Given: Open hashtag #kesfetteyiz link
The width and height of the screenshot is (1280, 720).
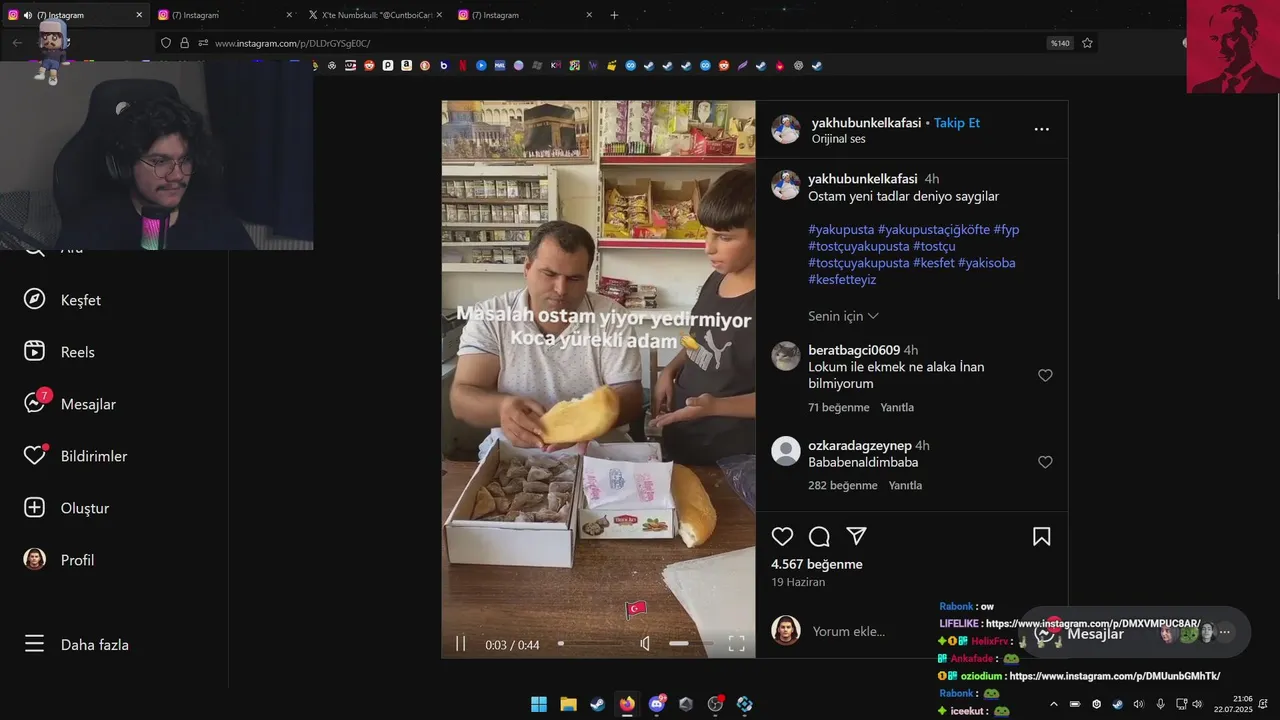Looking at the screenshot, I should pyautogui.click(x=842, y=280).
